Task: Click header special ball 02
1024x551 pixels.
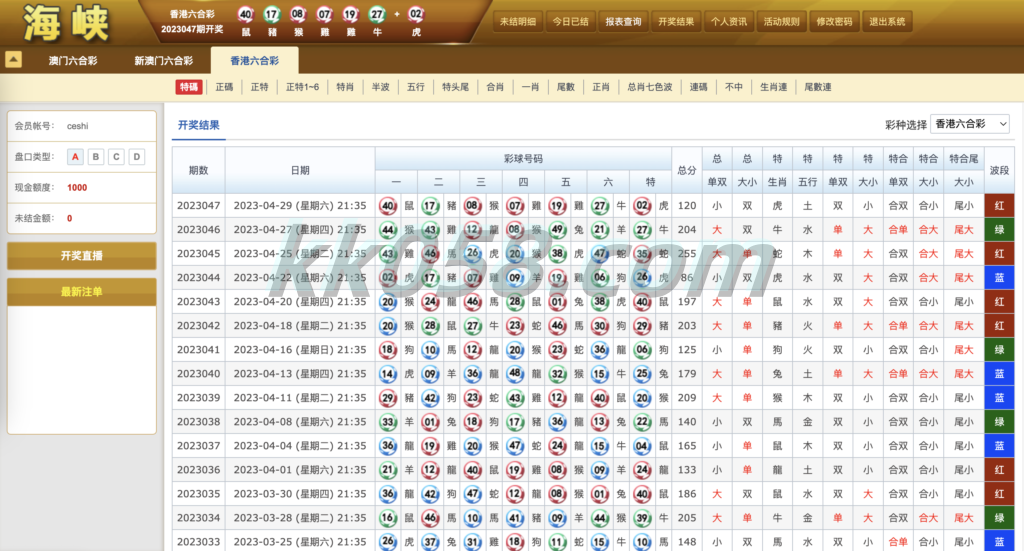Action: pos(416,14)
